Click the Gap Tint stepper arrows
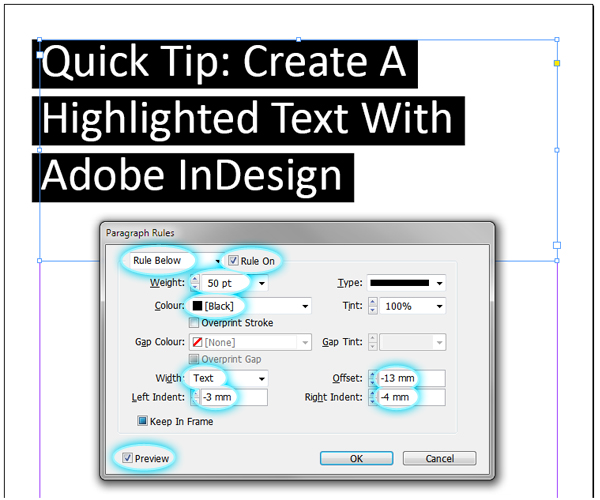 pos(373,342)
